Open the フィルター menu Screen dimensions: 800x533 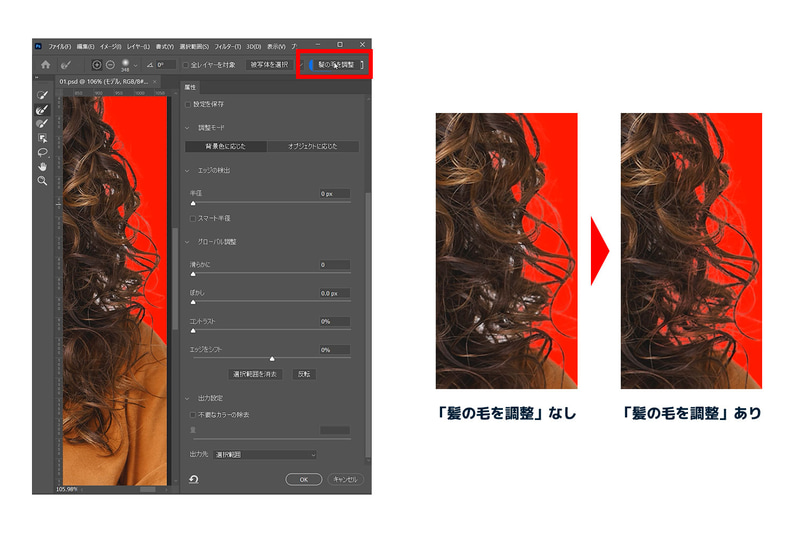[228, 46]
